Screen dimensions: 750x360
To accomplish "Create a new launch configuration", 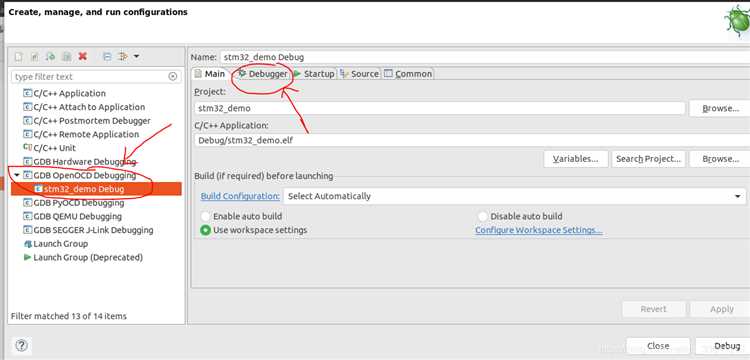I will tap(18, 56).
